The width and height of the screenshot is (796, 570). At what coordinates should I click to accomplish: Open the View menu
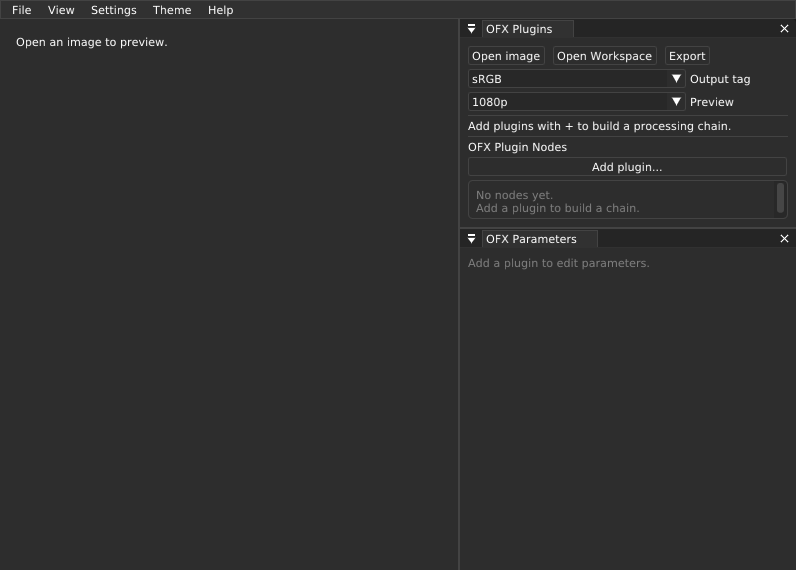click(x=61, y=10)
